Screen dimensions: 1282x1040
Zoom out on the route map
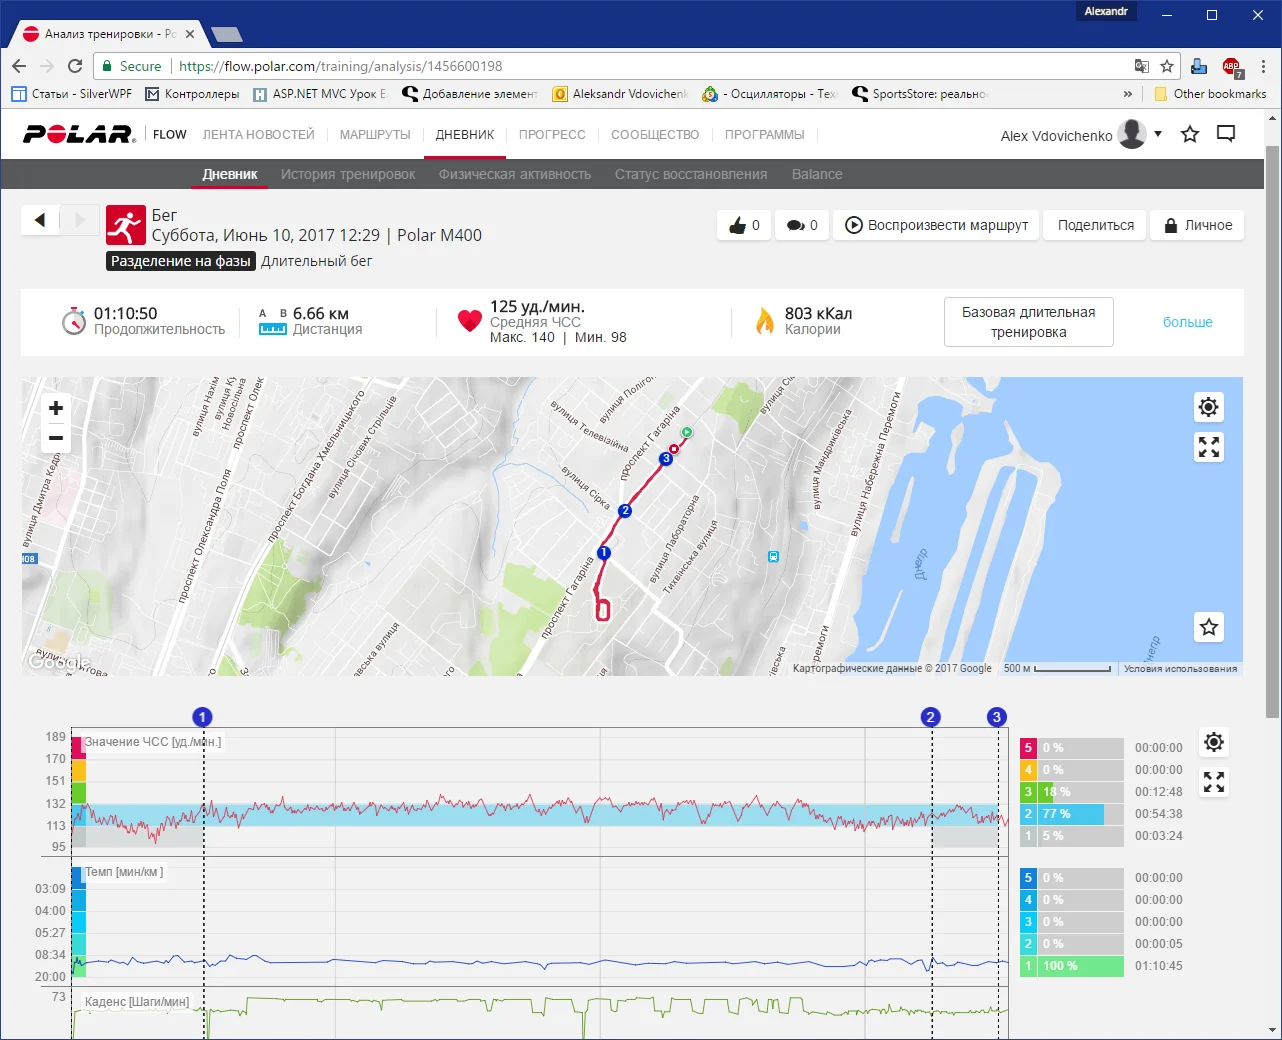(56, 438)
